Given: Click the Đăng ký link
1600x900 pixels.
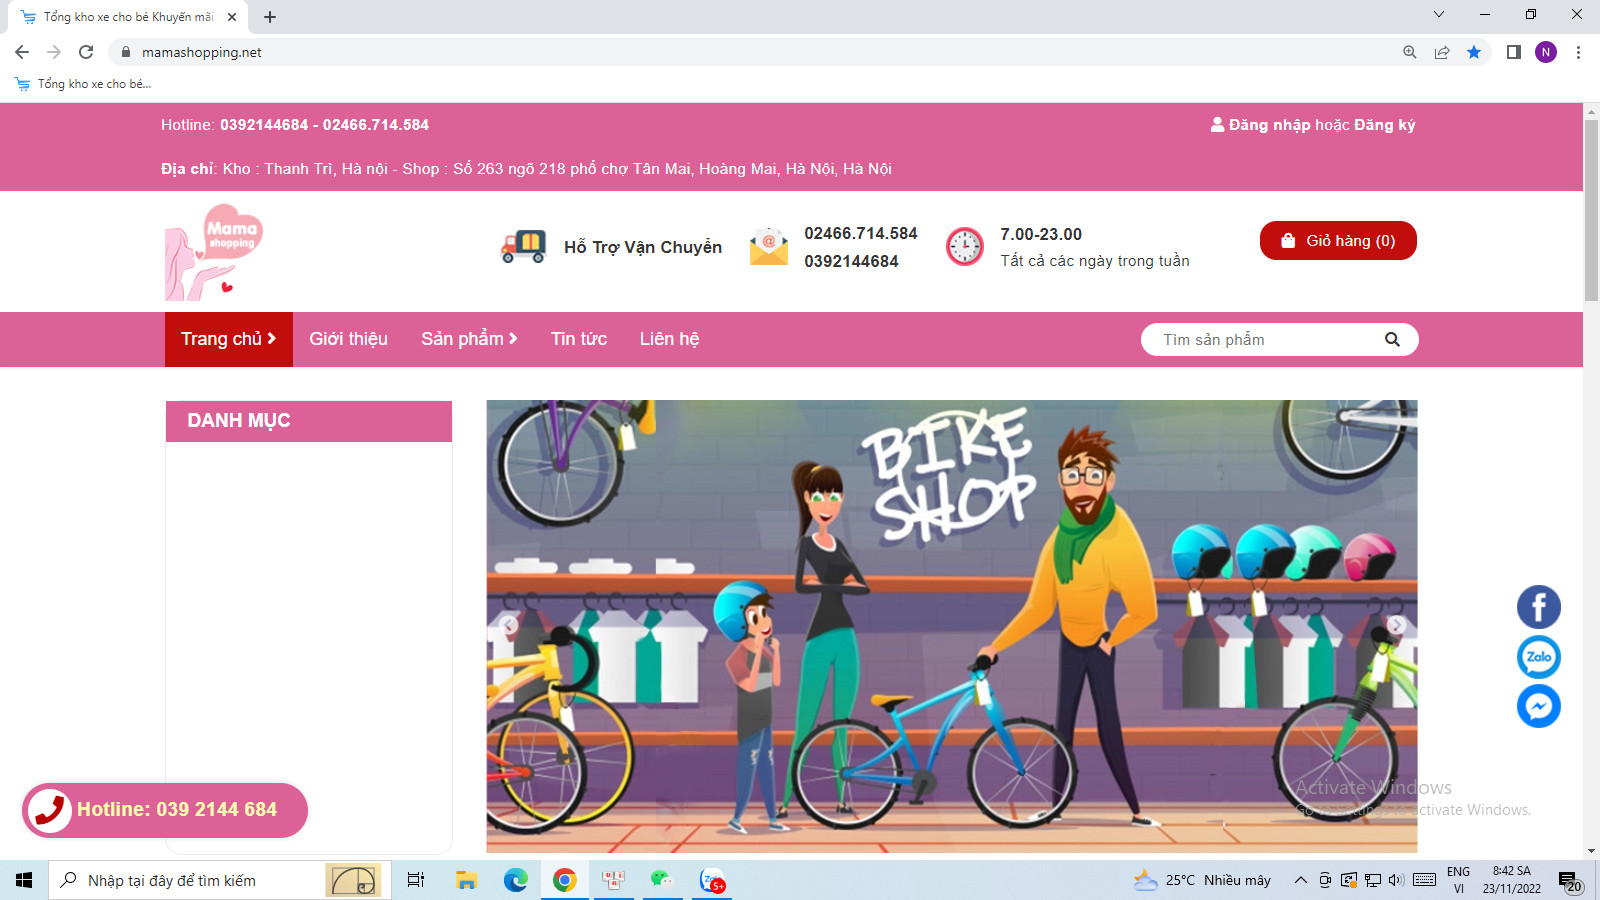Looking at the screenshot, I should [x=1385, y=125].
